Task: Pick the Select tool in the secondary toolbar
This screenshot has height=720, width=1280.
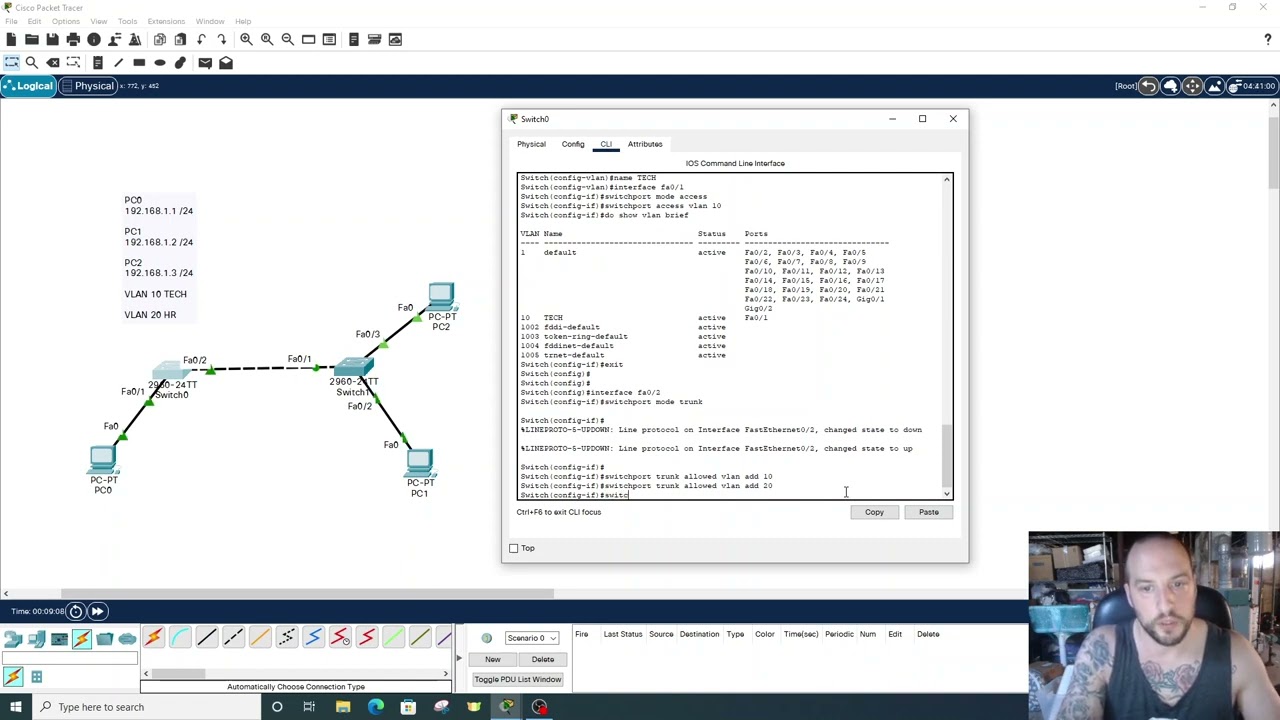Action: click(x=11, y=62)
